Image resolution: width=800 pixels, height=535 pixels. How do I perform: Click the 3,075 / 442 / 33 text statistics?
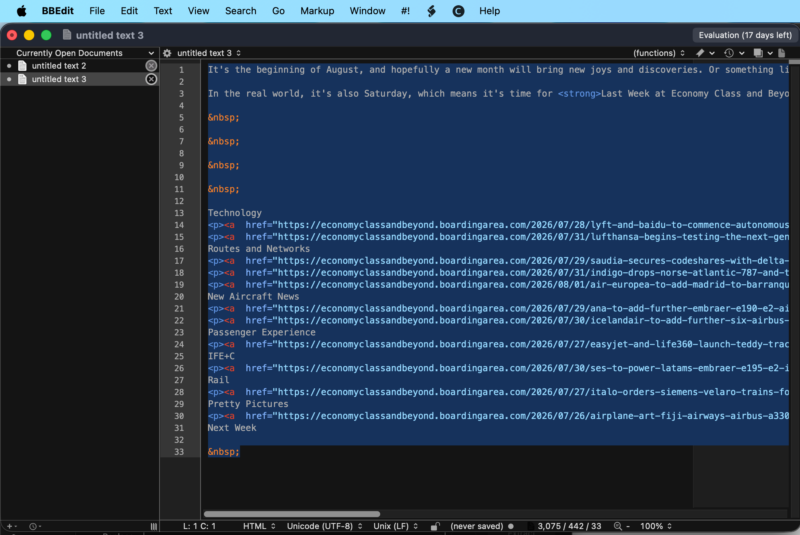pyautogui.click(x=569, y=526)
